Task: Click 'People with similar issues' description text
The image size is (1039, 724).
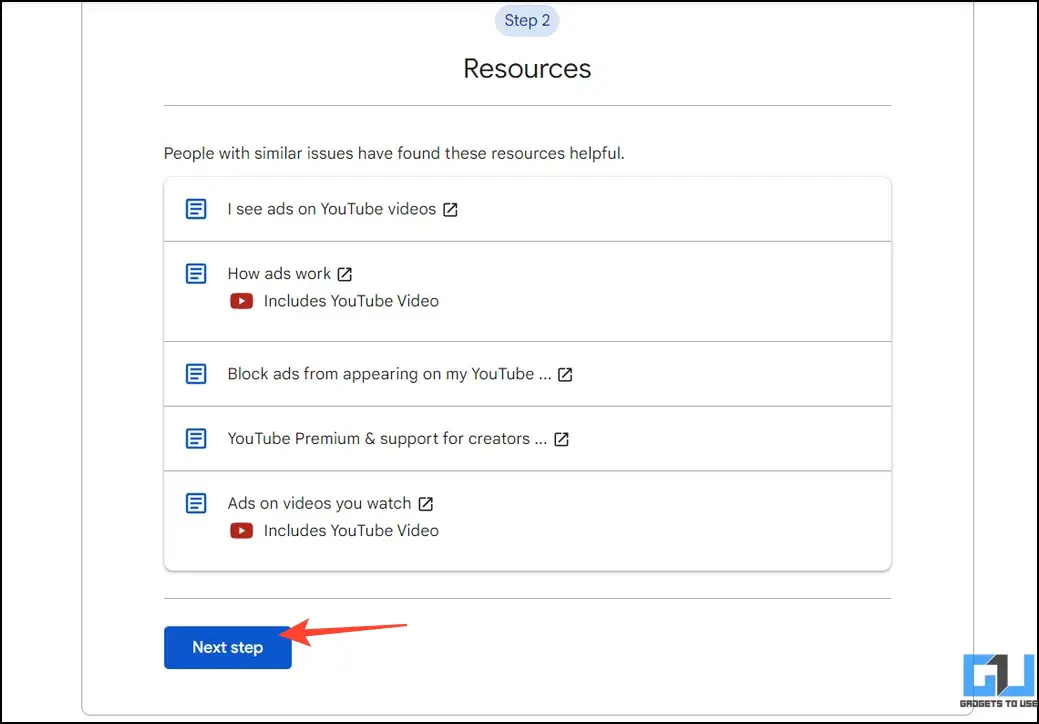Action: click(394, 154)
